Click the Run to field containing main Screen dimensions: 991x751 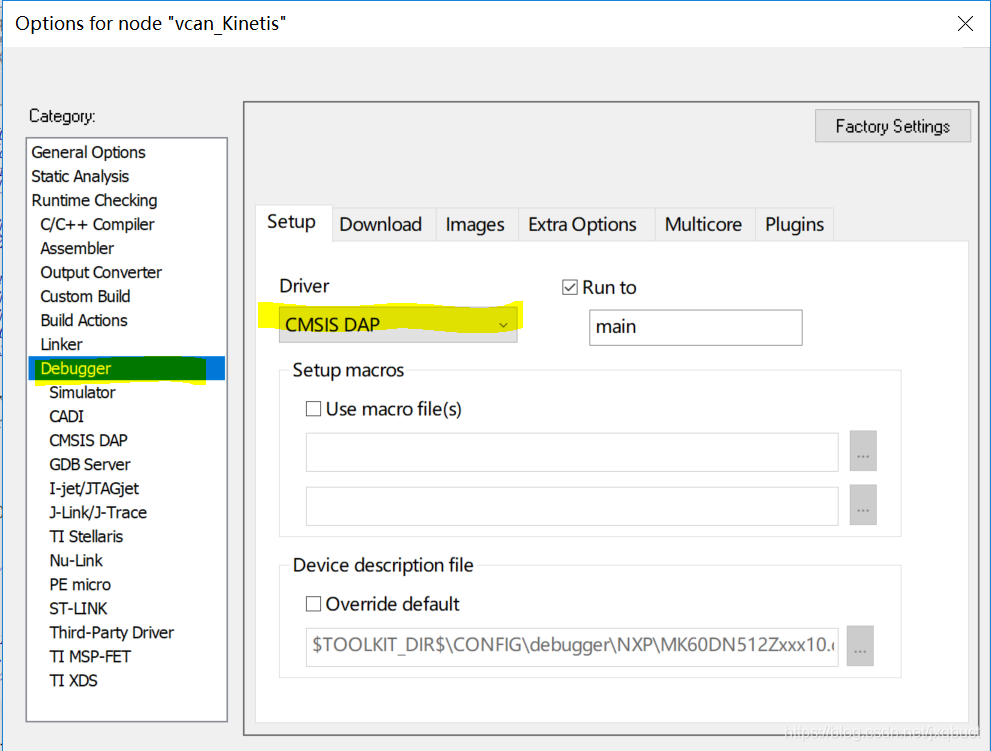coord(696,327)
